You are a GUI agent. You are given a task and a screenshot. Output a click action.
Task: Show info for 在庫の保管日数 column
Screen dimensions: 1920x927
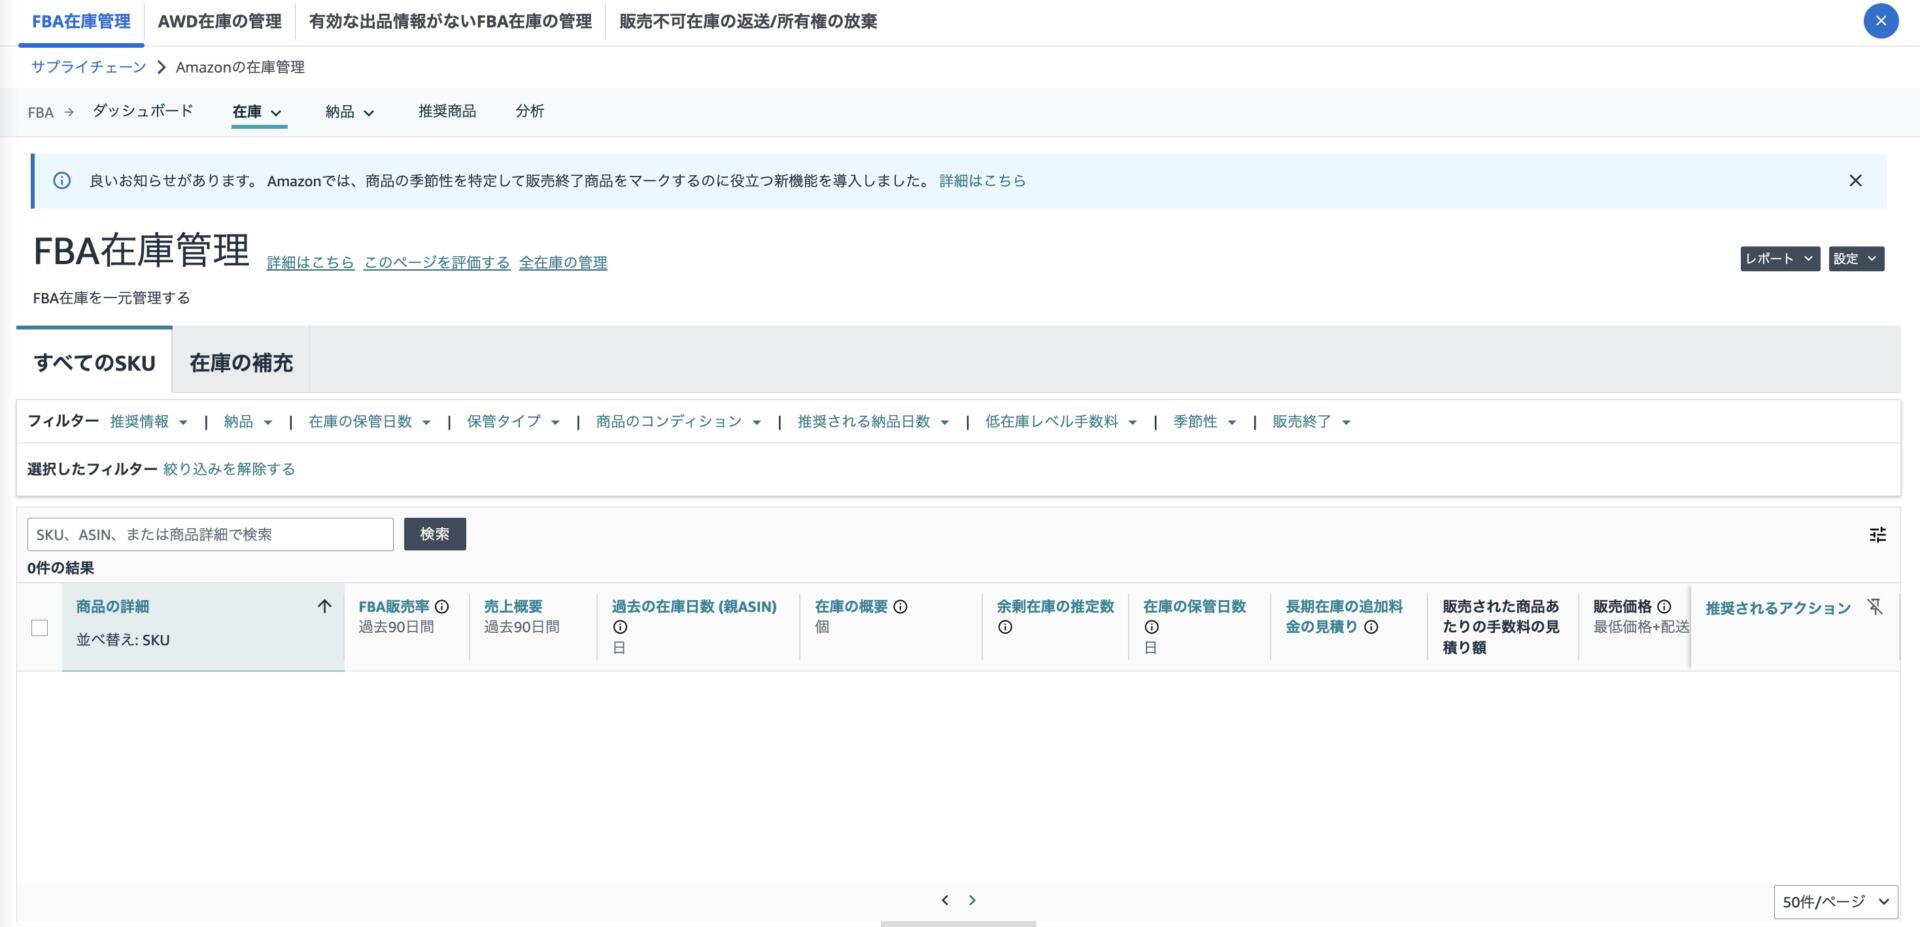(x=1151, y=627)
